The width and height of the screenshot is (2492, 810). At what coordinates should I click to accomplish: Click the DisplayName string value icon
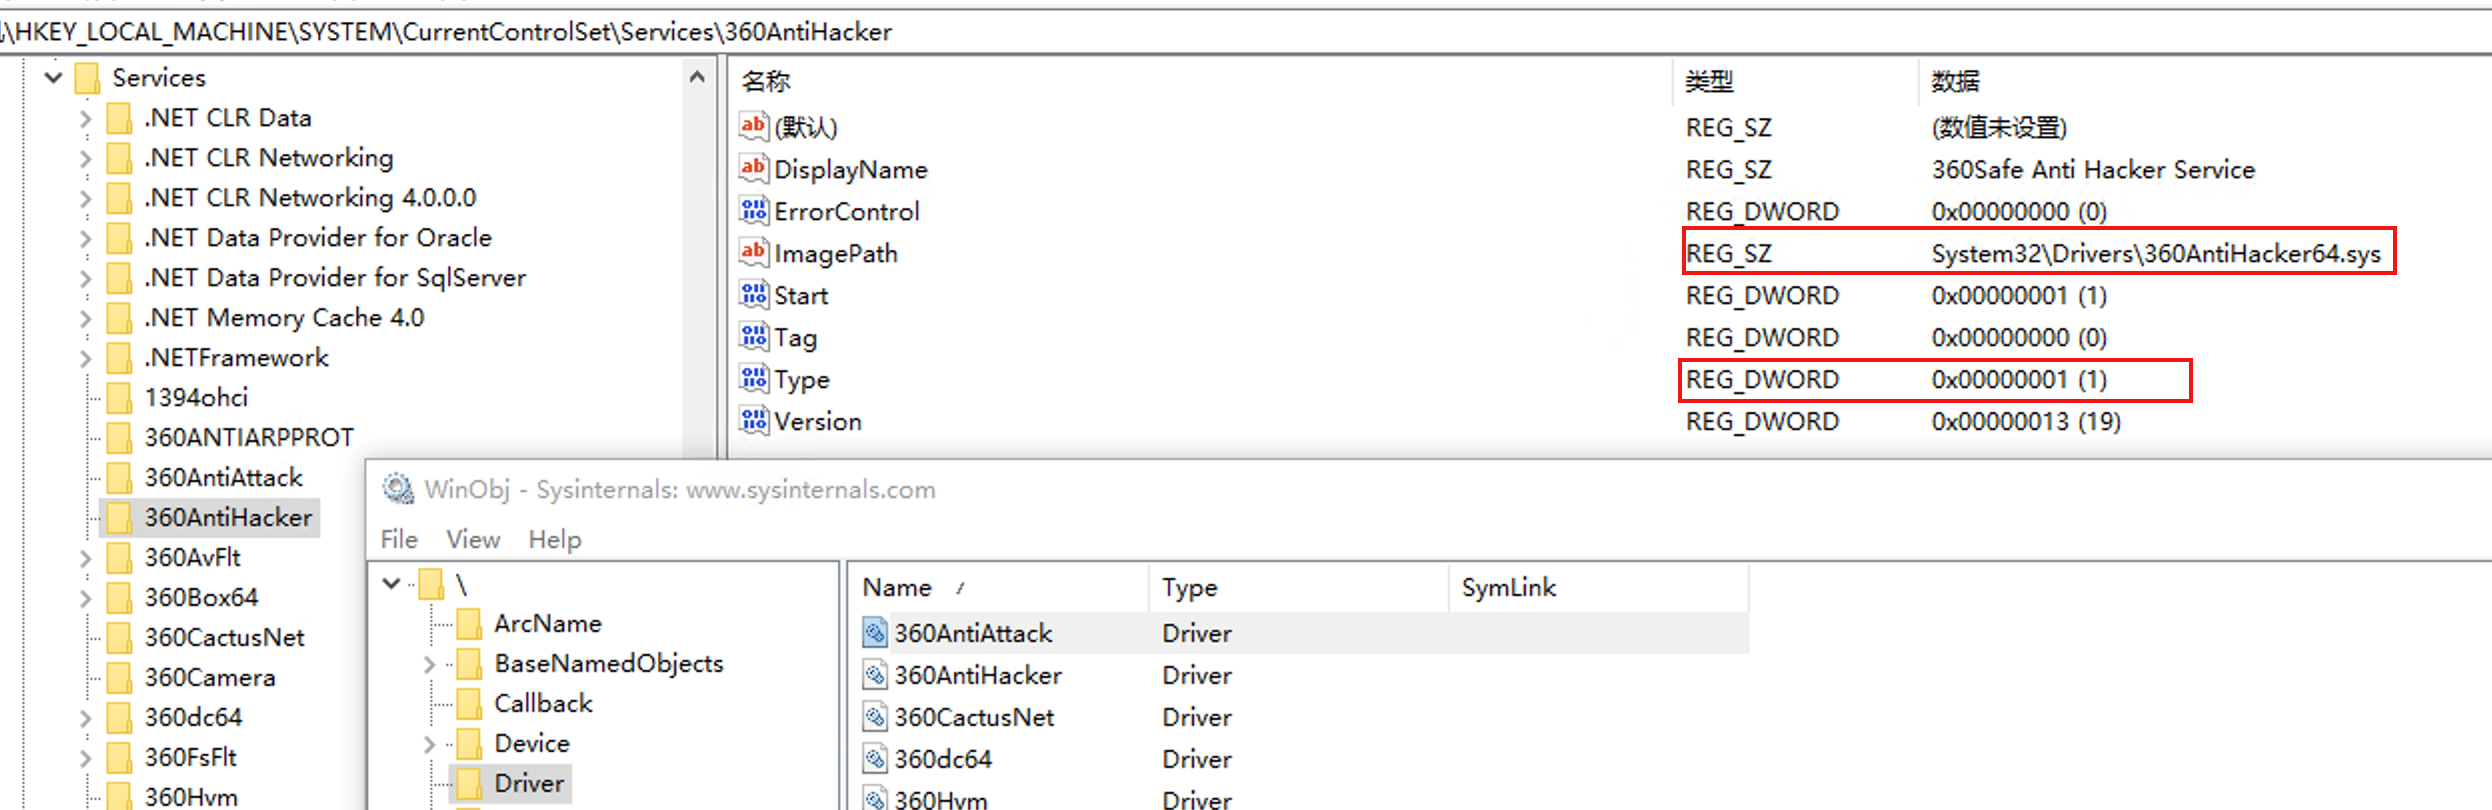(x=753, y=168)
